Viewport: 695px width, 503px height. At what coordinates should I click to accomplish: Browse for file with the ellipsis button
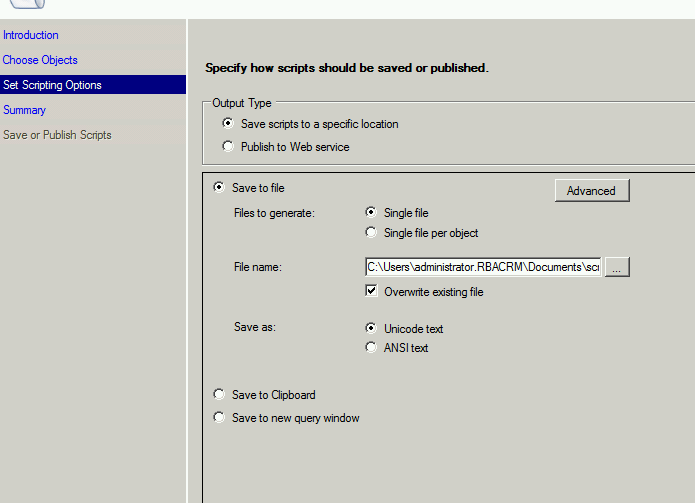(617, 267)
